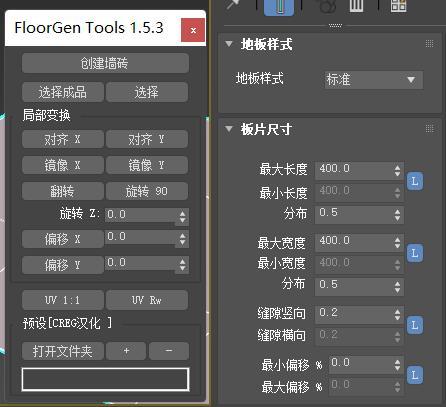Image resolution: width=446 pixels, height=407 pixels.
Task: Toggle the L lock beside 最小偏移 %
Action: 415,375
